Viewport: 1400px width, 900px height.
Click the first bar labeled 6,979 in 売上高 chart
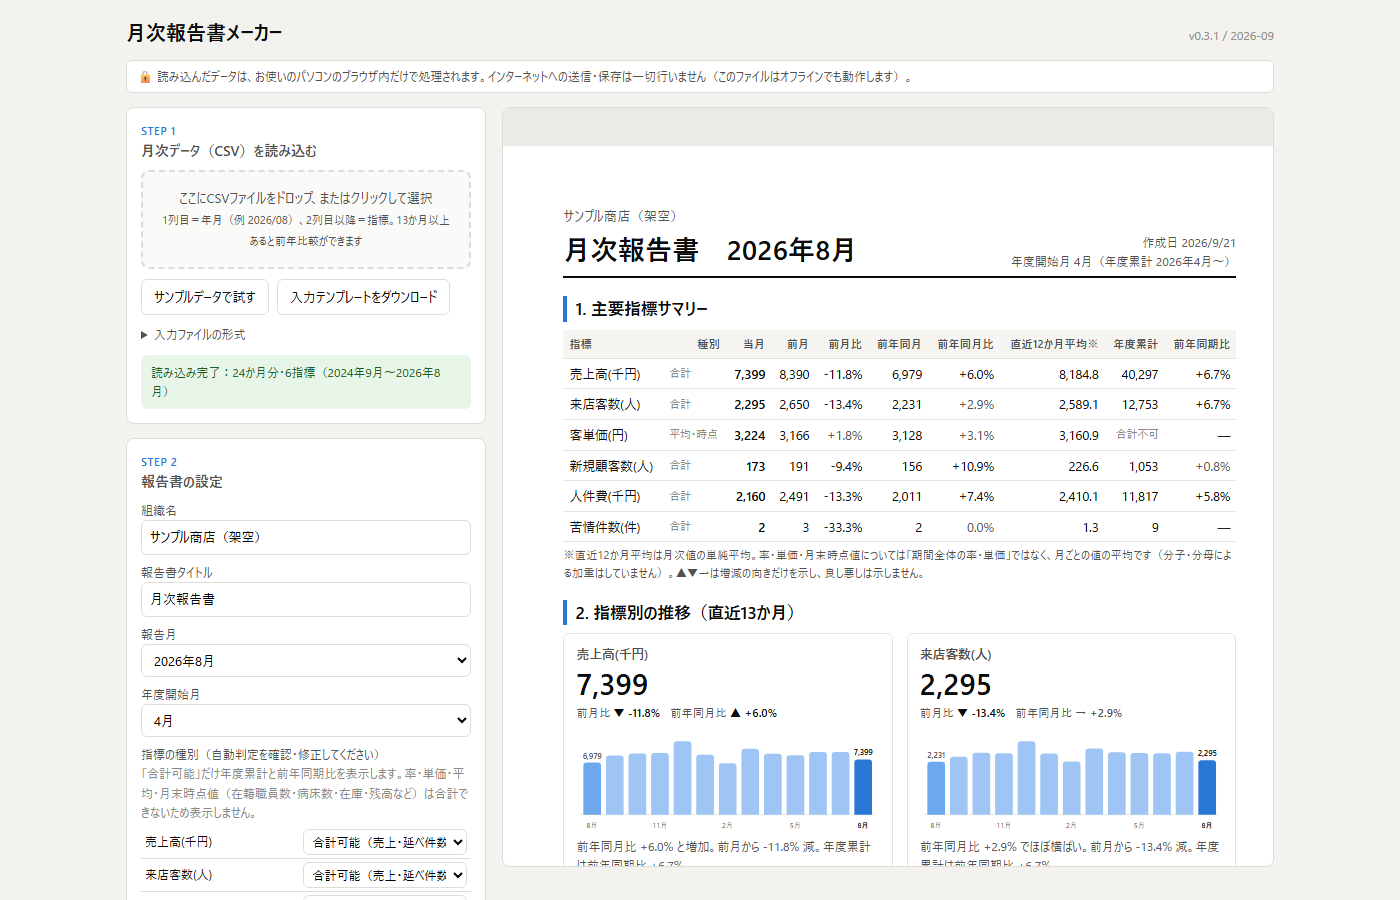point(592,789)
